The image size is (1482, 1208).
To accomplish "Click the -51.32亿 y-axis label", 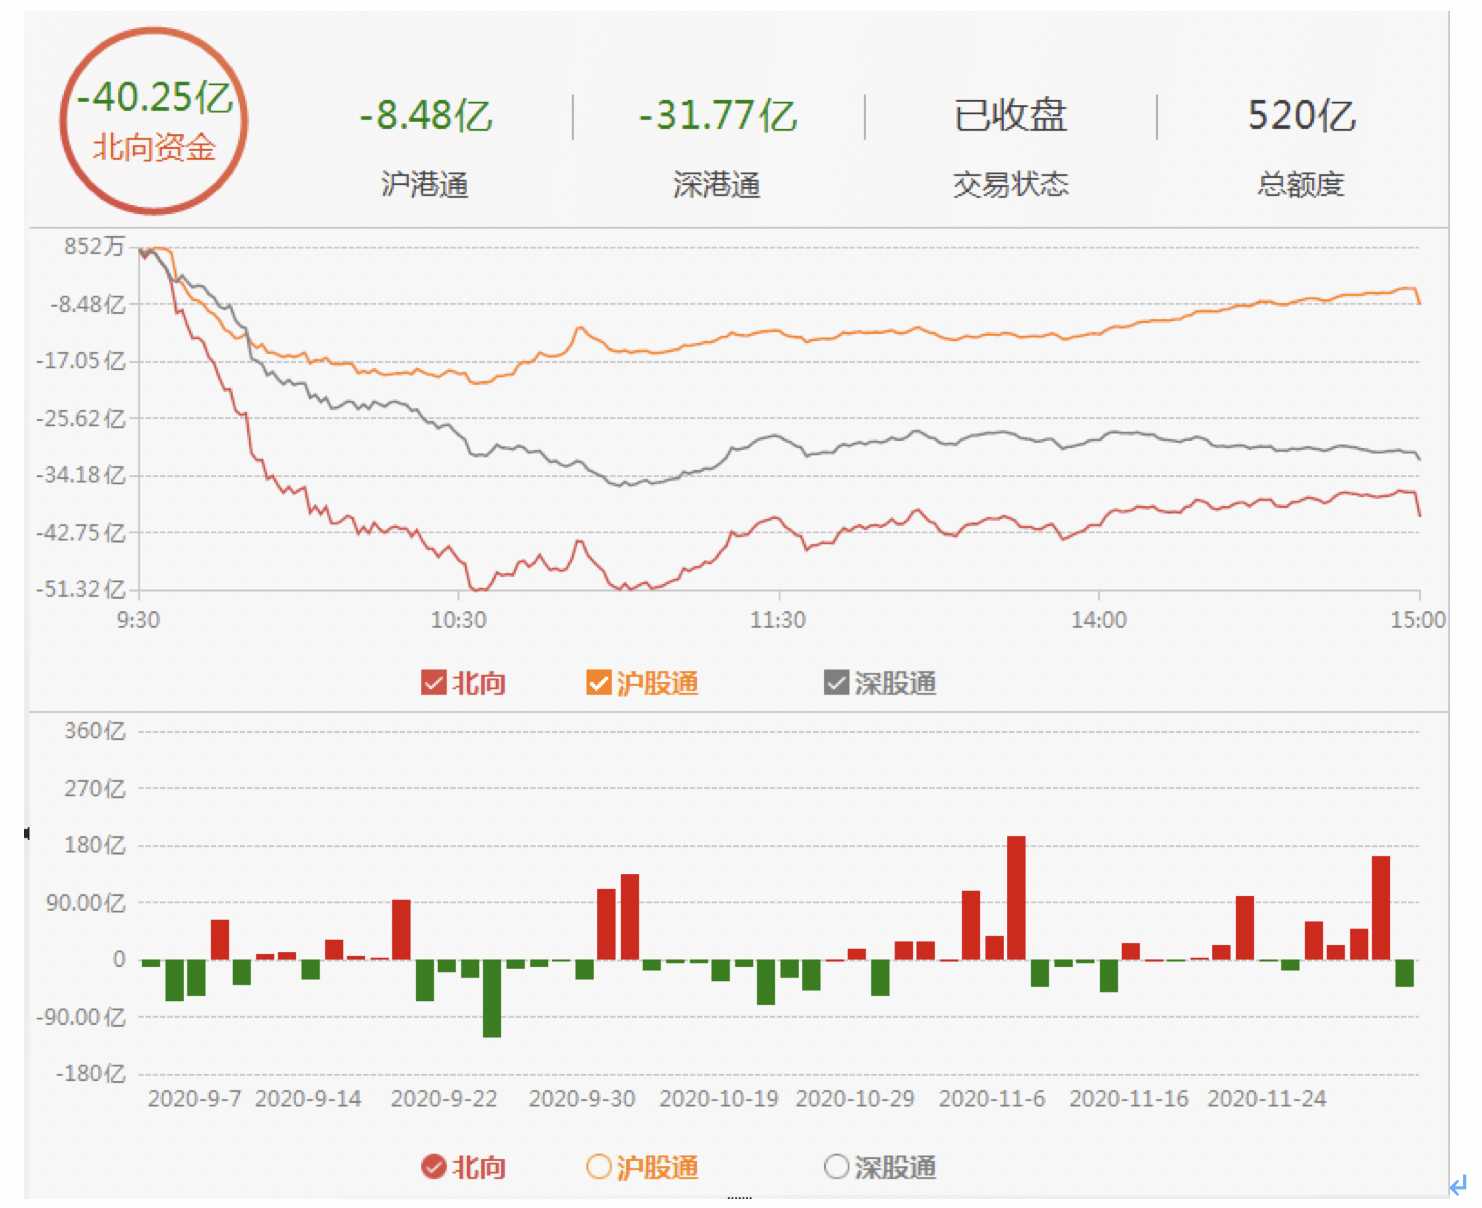I will (x=81, y=589).
